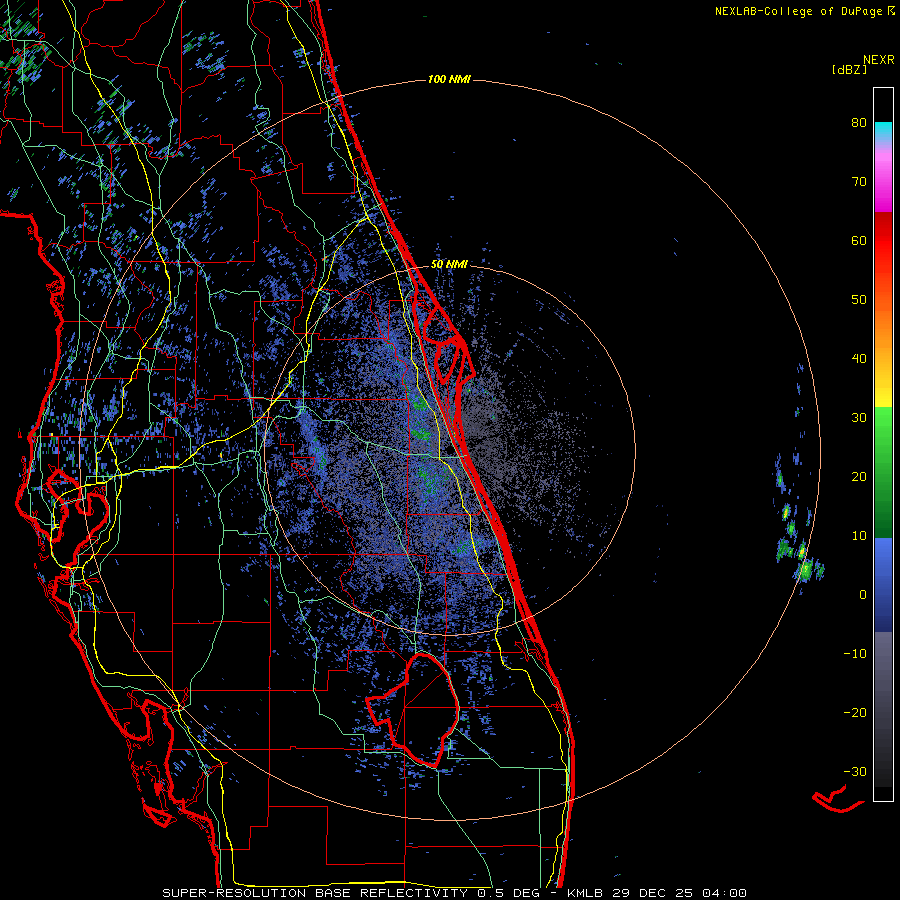The height and width of the screenshot is (900, 900).
Task: Click the bright green segment of color bar
Action: coord(883,428)
